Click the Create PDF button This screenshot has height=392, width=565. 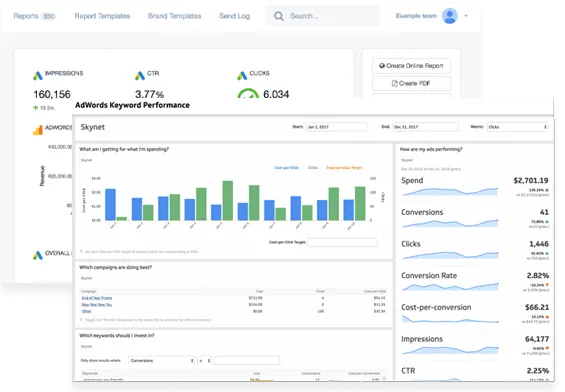411,83
